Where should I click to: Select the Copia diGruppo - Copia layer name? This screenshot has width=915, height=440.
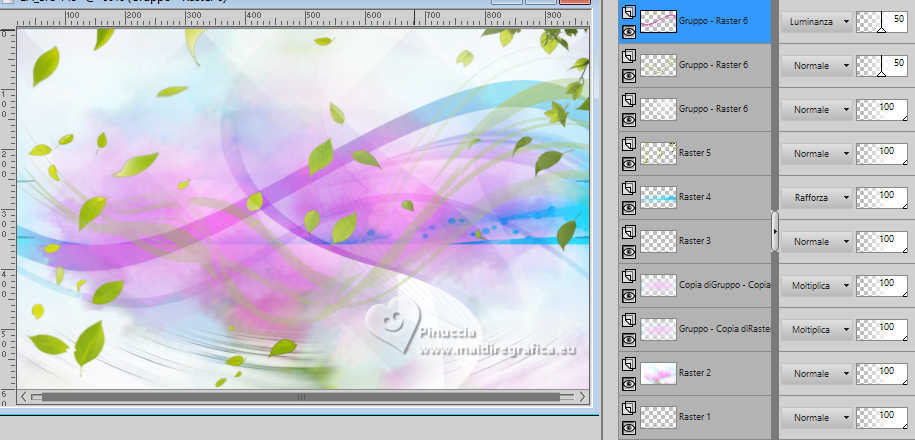(x=725, y=285)
